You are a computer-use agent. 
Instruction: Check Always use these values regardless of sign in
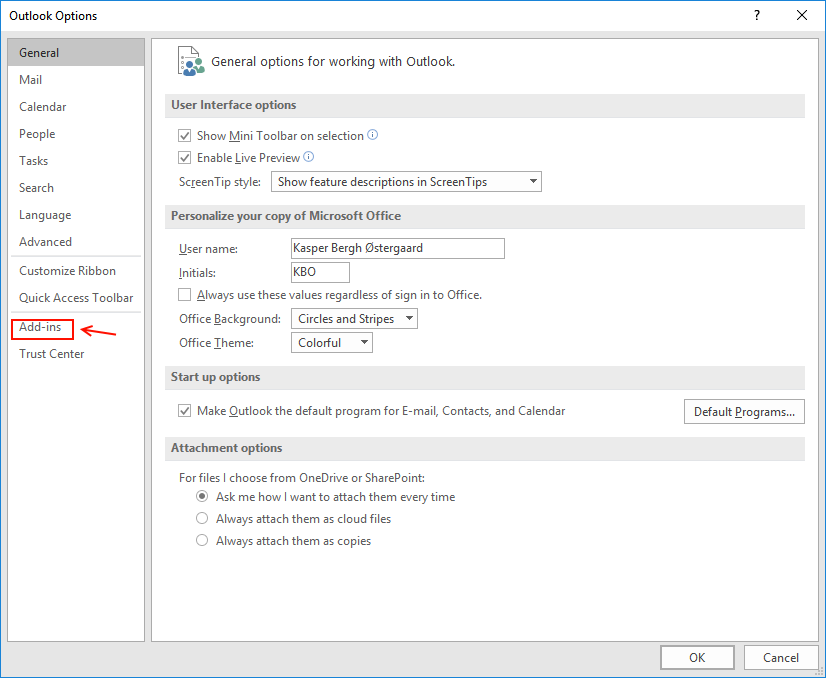pyautogui.click(x=184, y=294)
